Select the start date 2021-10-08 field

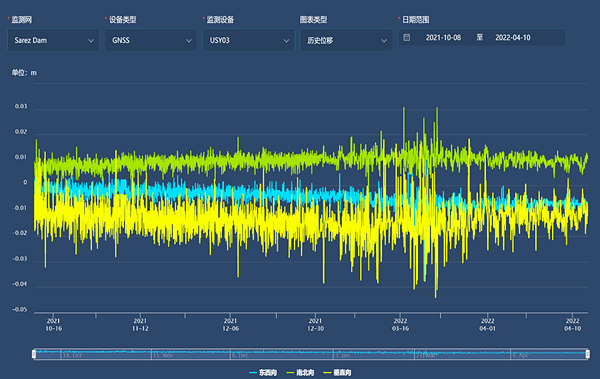443,38
